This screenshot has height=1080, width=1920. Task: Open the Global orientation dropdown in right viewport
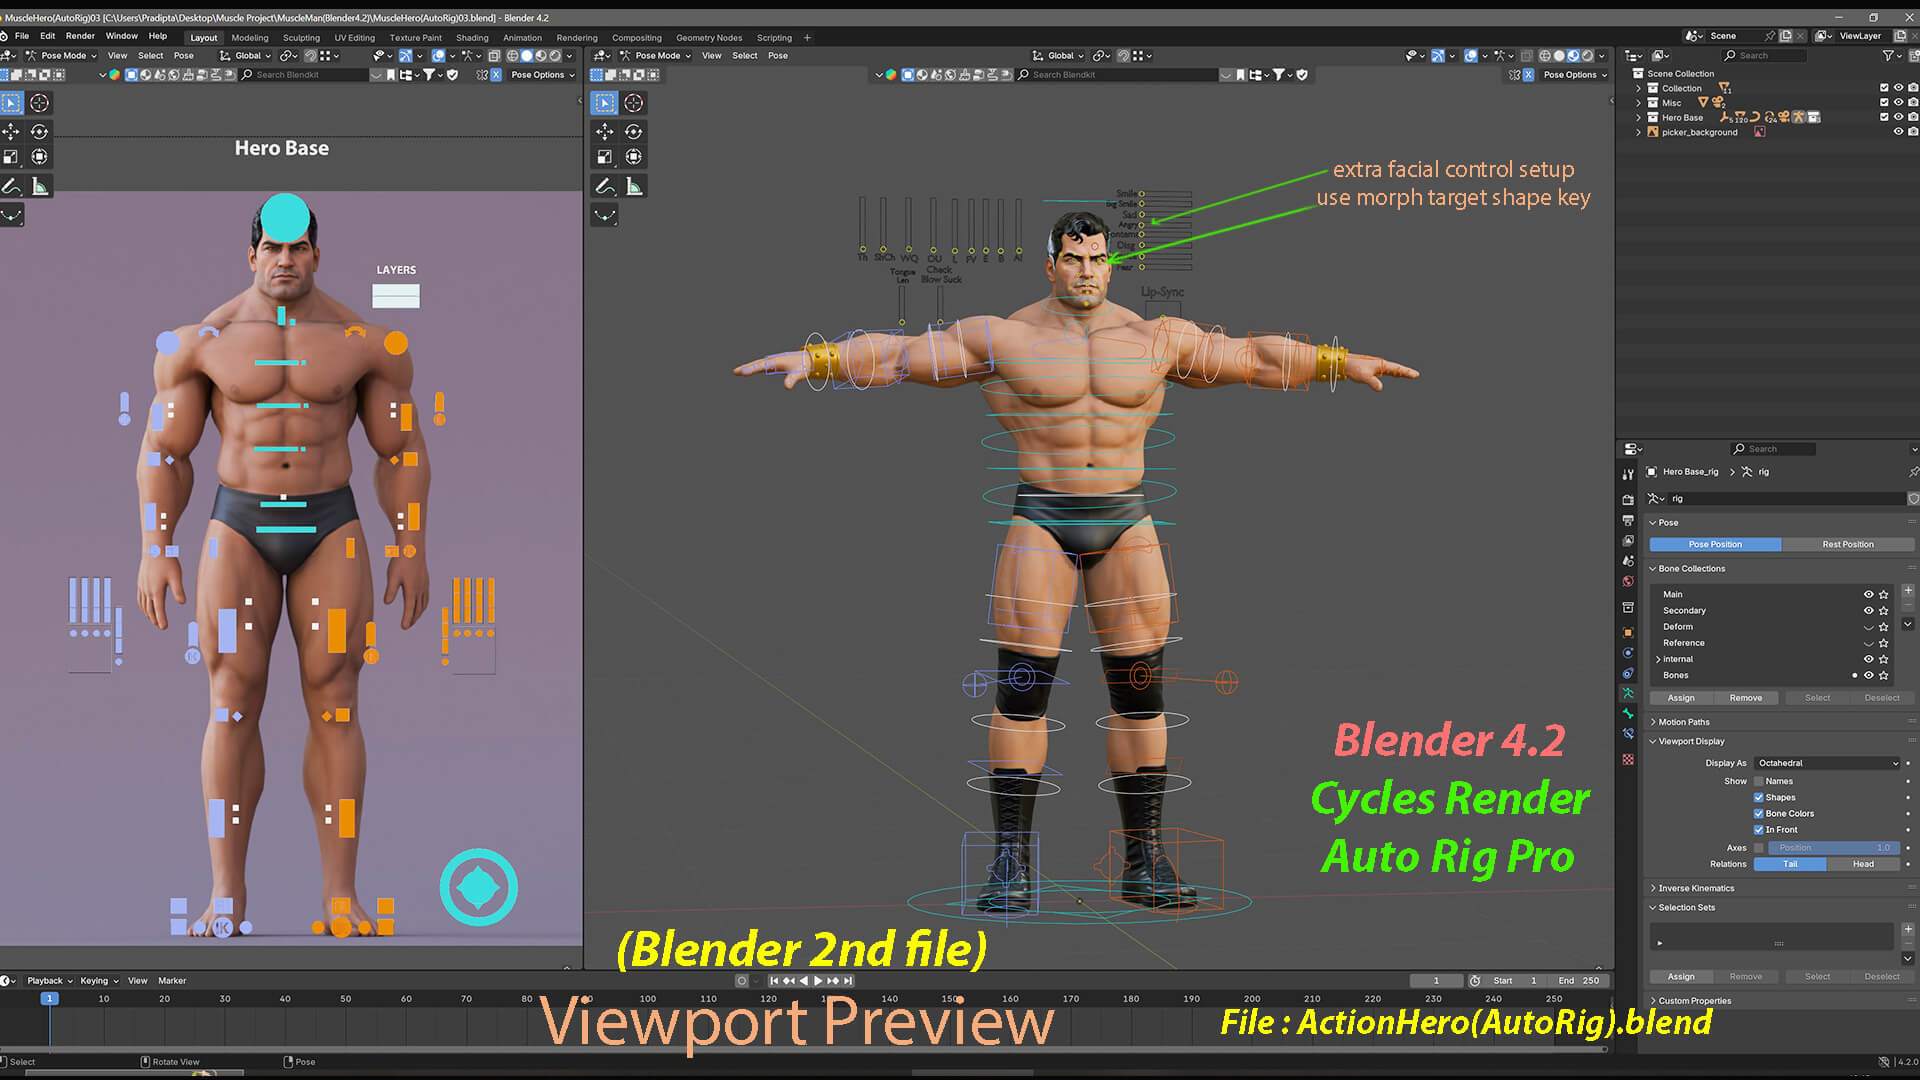[1059, 56]
